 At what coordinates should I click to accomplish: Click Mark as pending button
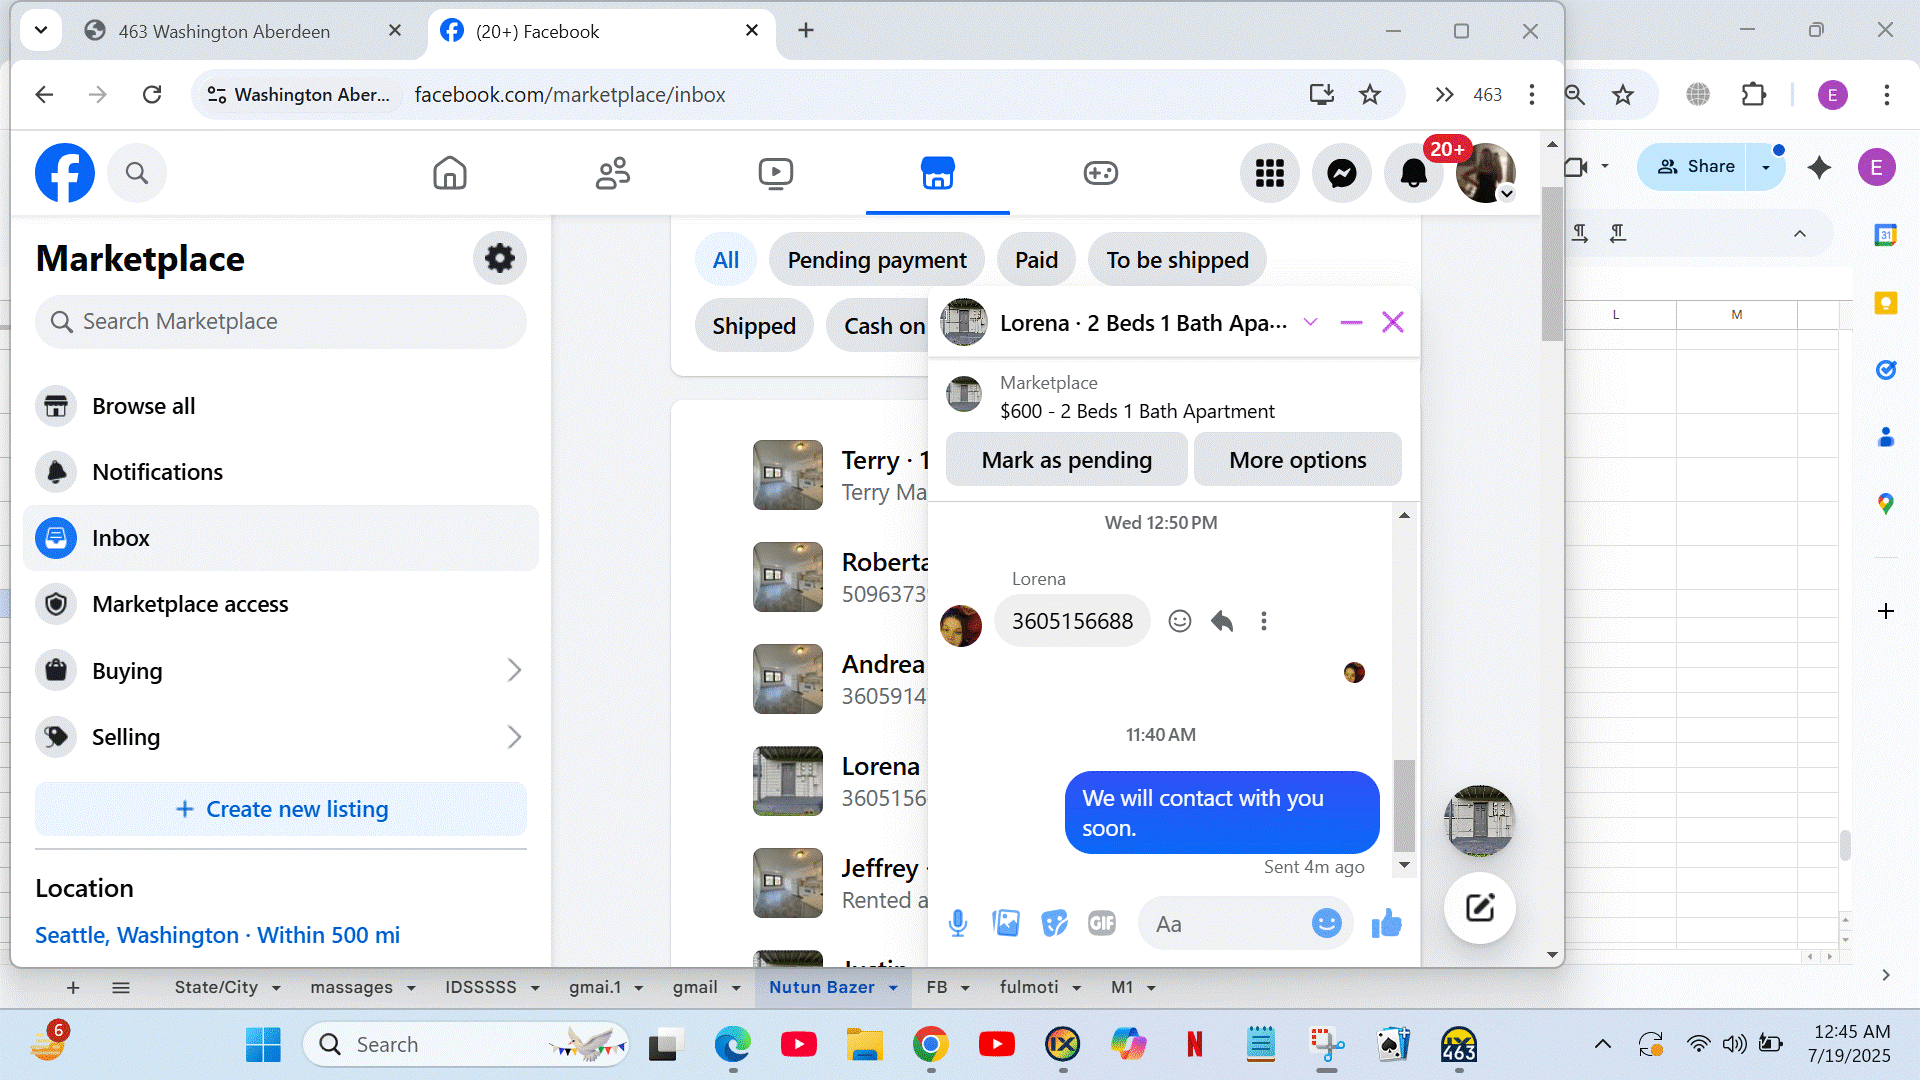click(1066, 460)
